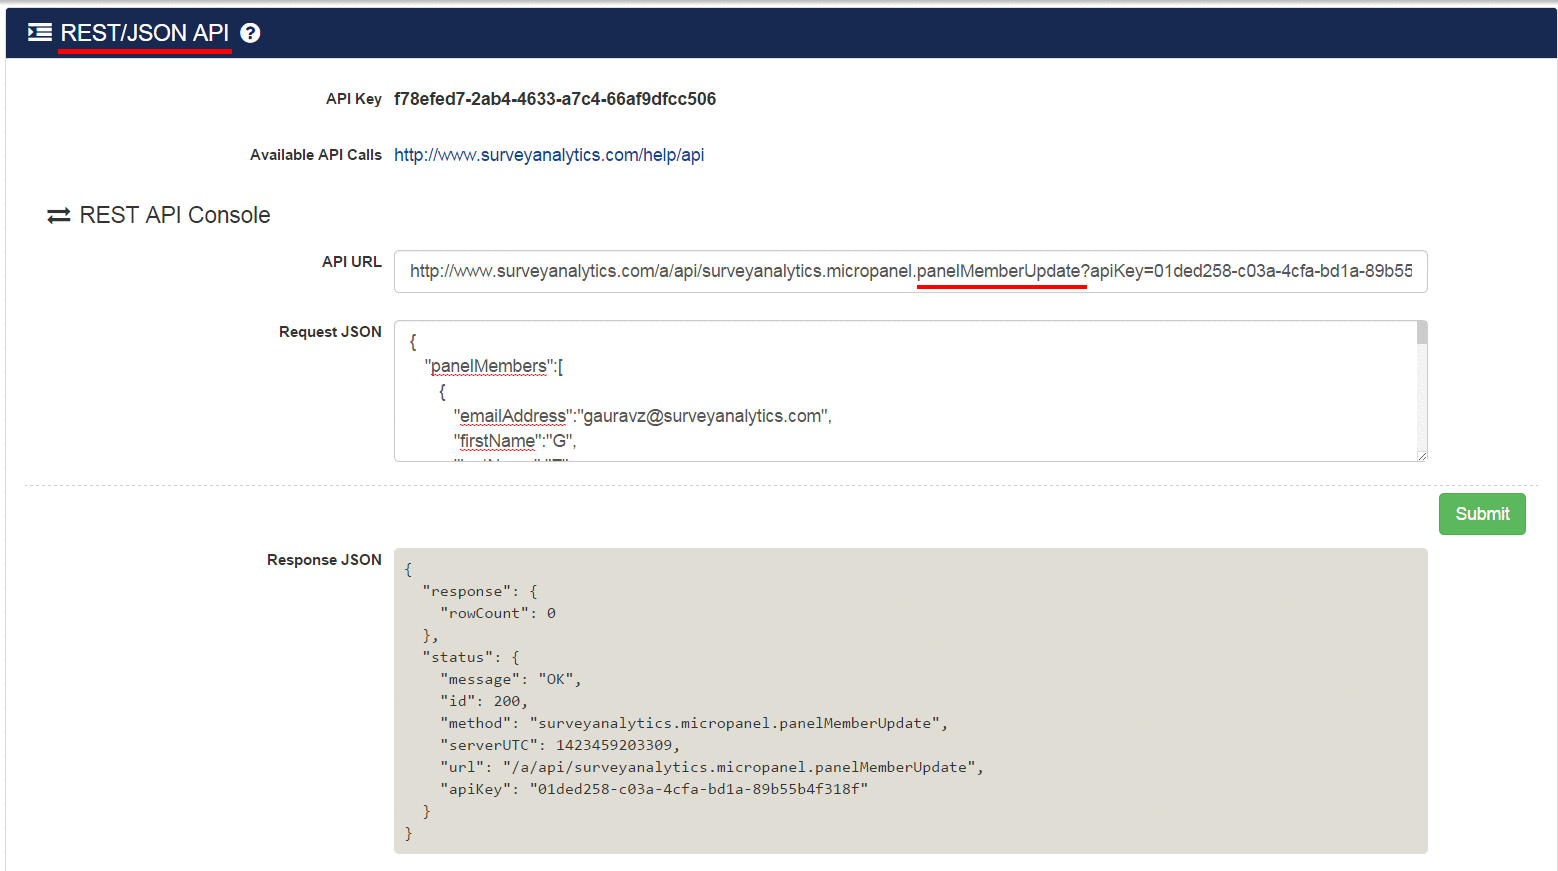
Task: Click the Request JSON scrollbar thumb
Action: click(x=1421, y=333)
